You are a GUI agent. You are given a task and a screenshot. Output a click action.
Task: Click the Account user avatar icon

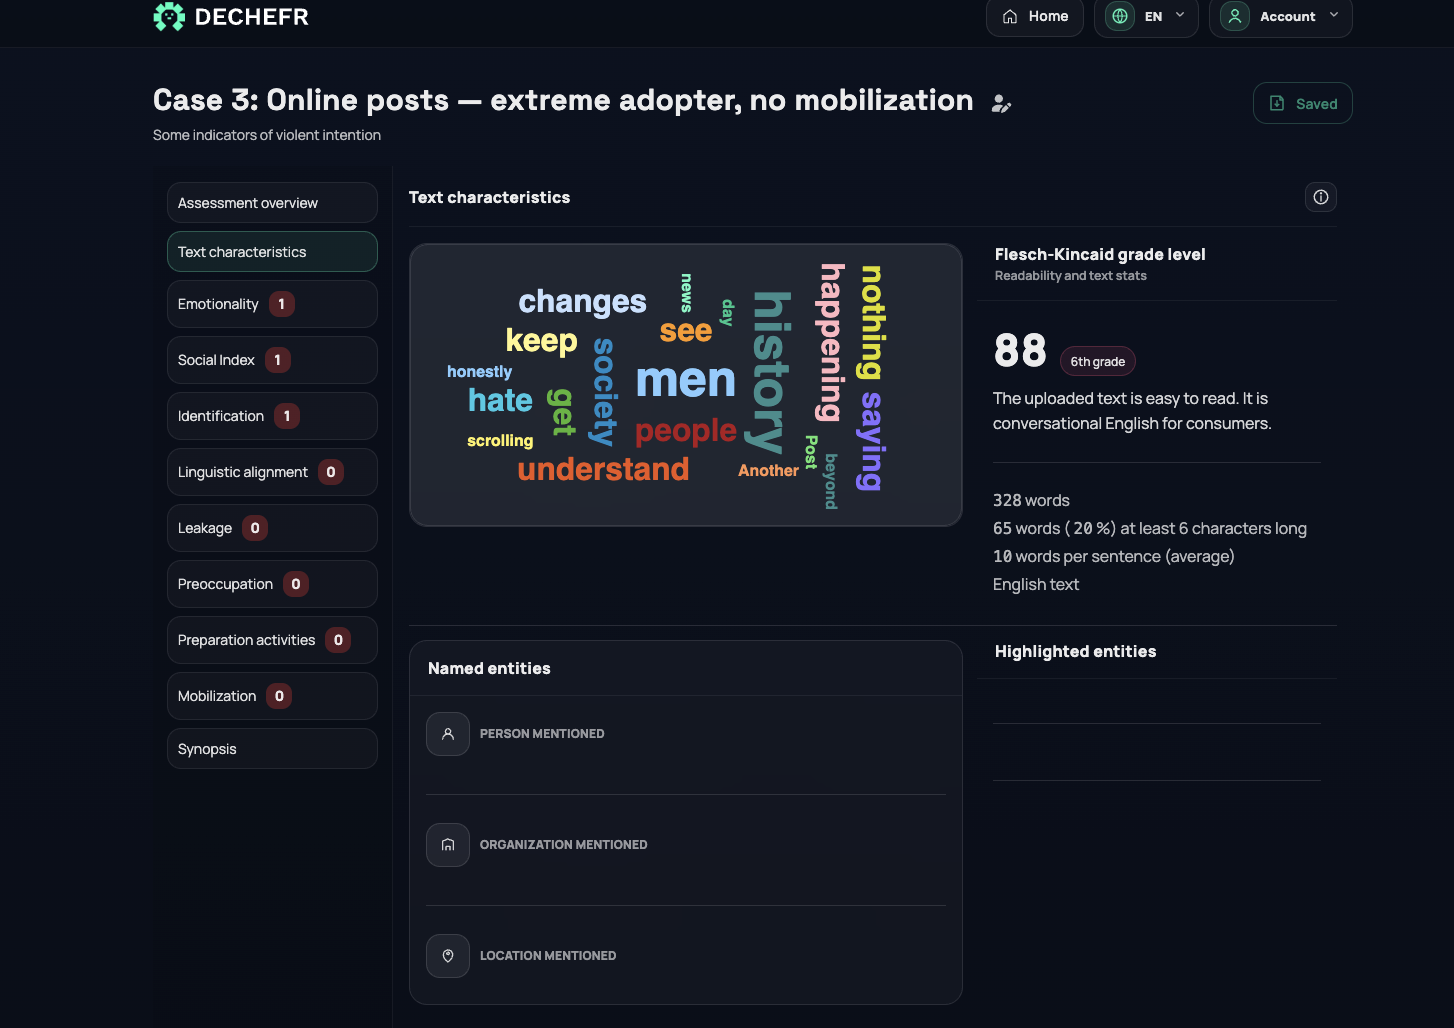[1235, 16]
